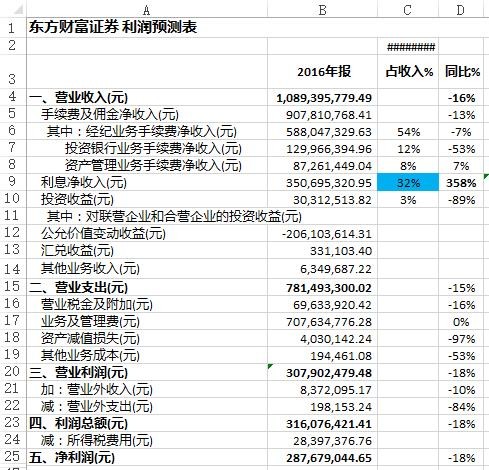
Task: Click the 12% share cell
Action: 408,149
